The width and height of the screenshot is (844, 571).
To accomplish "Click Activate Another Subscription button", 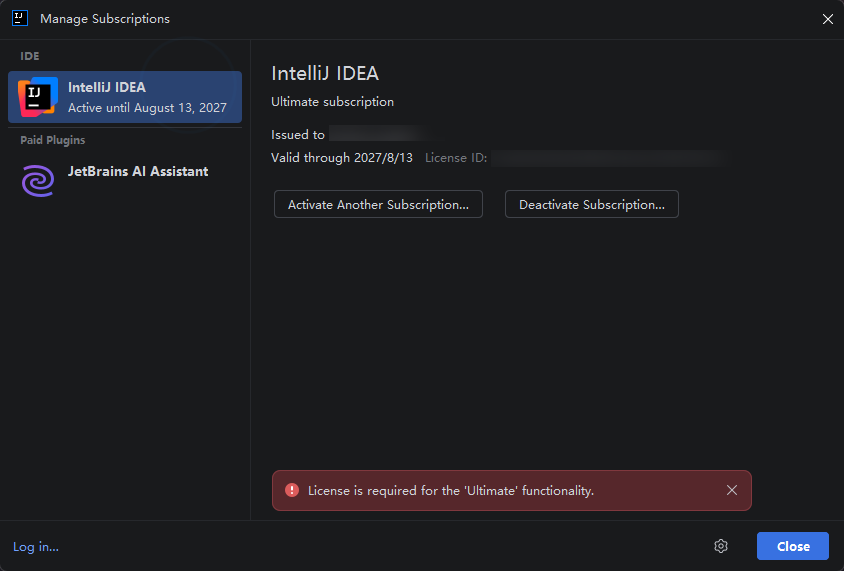I will click(x=378, y=205).
